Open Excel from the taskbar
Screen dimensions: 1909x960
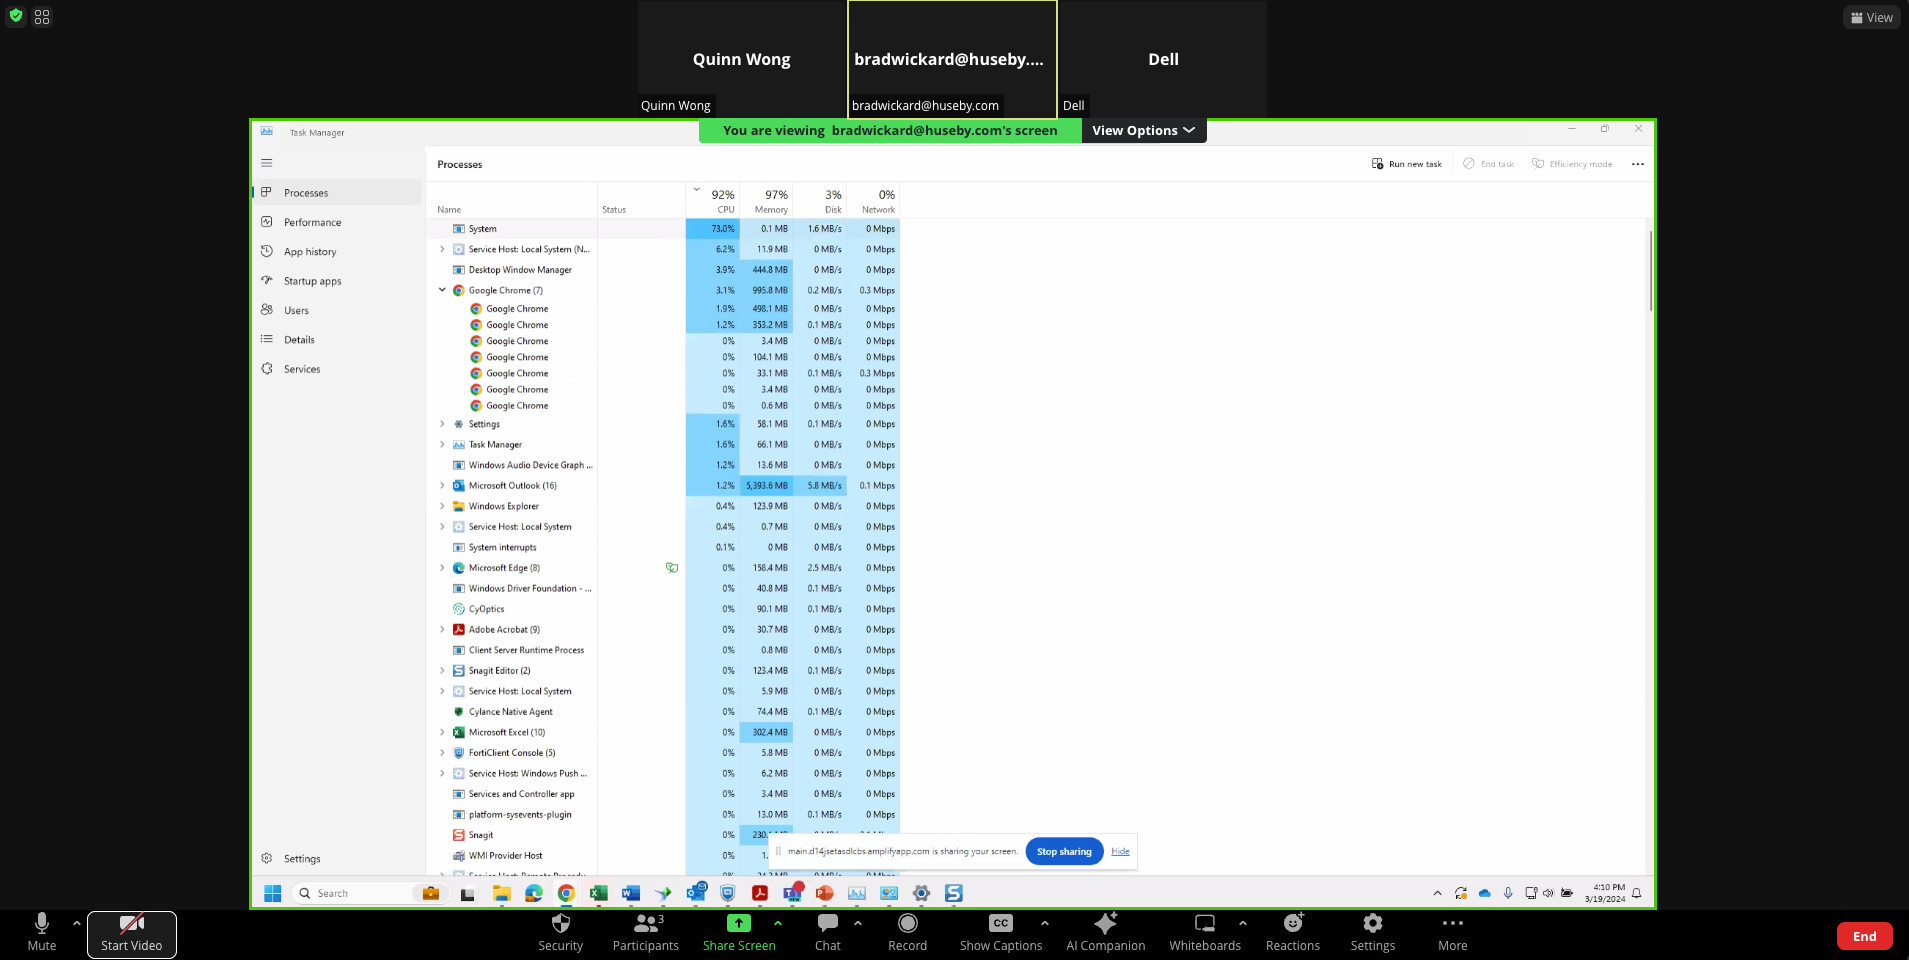click(598, 893)
